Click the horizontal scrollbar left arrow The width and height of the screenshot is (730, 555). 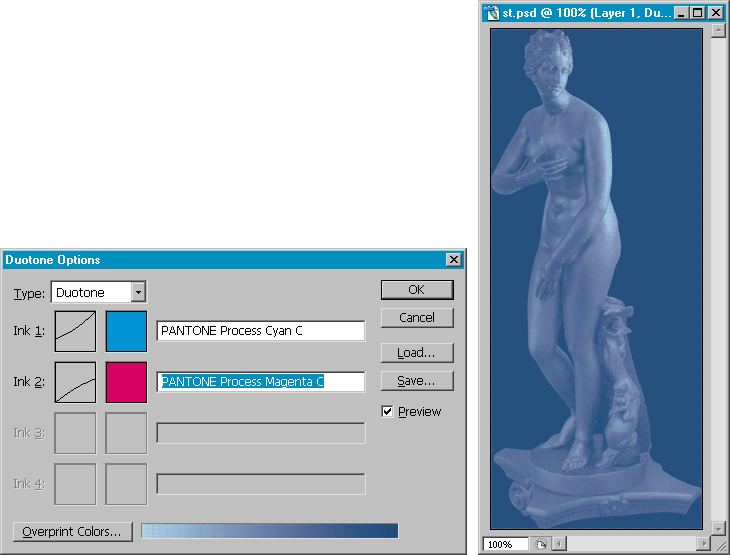pos(560,543)
